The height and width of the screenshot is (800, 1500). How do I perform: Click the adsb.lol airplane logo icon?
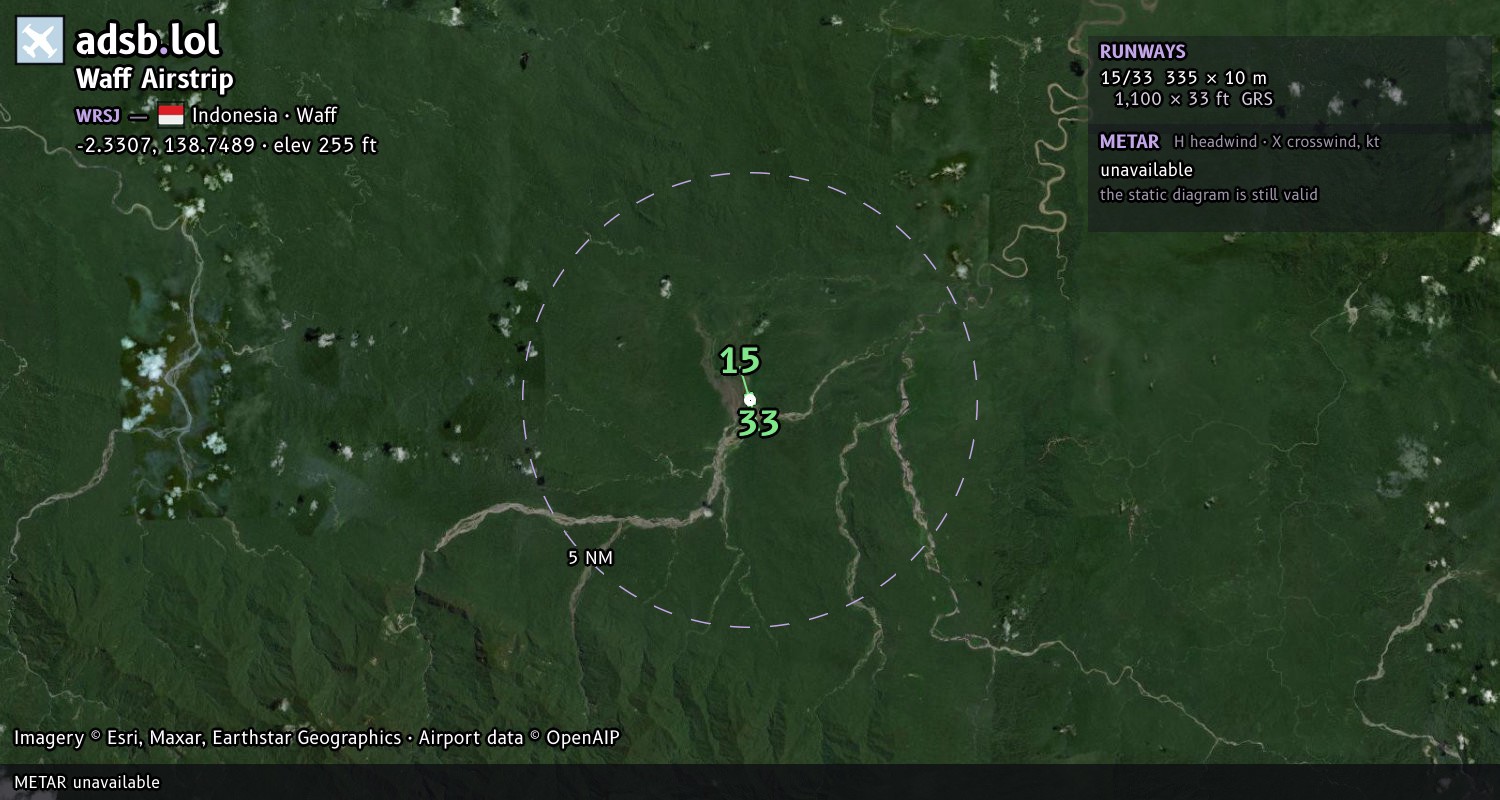click(40, 40)
